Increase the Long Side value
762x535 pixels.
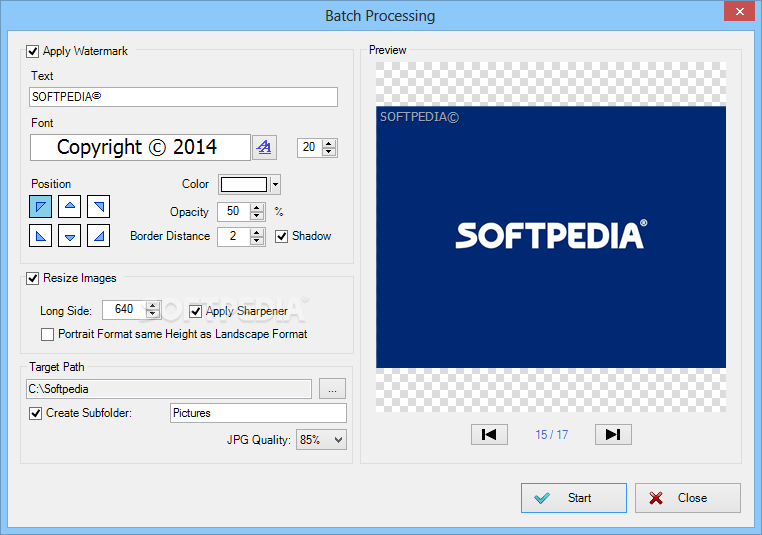click(x=153, y=305)
